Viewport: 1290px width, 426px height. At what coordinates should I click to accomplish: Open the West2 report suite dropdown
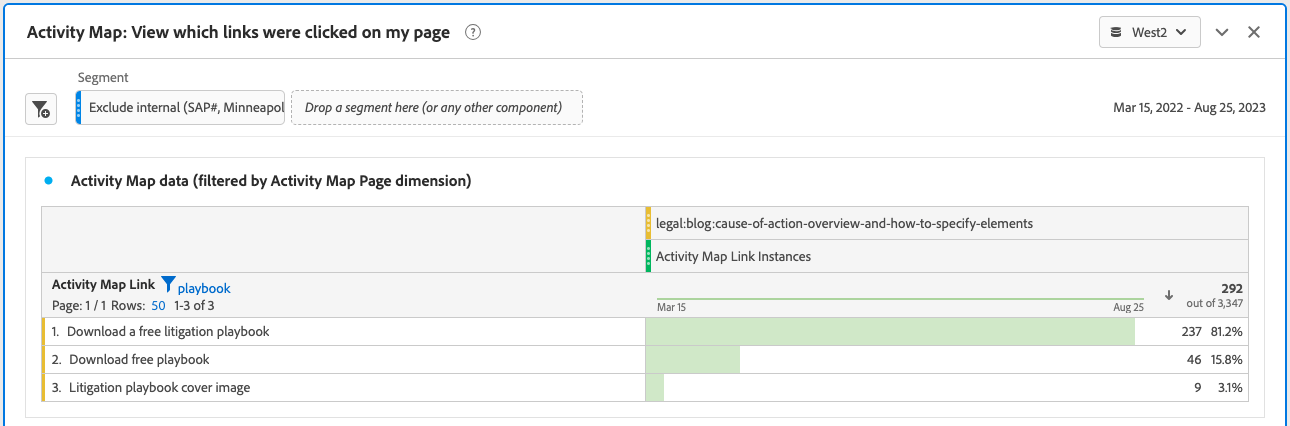1149,32
